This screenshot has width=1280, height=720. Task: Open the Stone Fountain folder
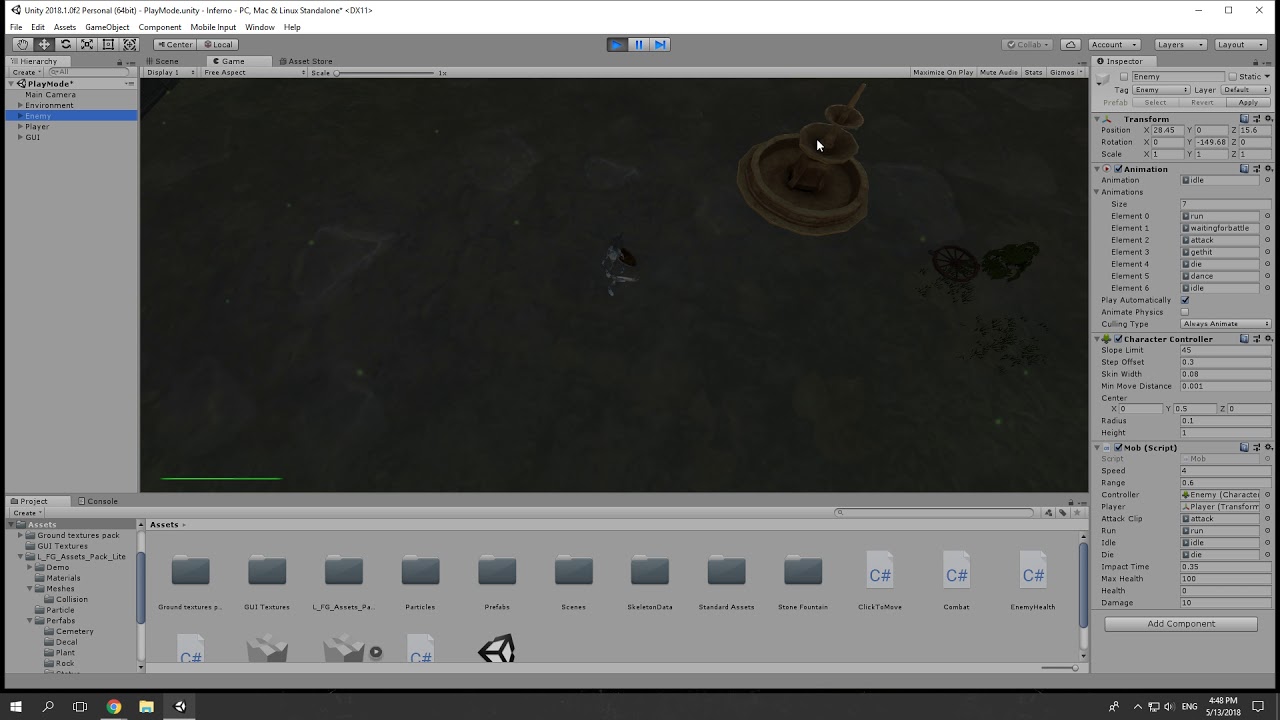point(803,581)
